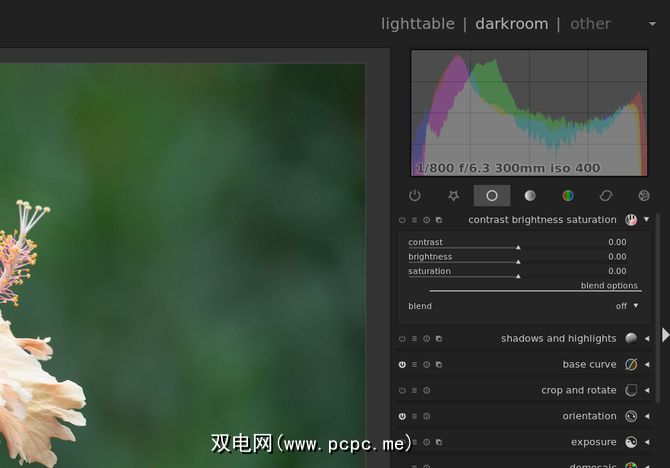
Task: Enable the crop and rotate module
Action: click(402, 390)
